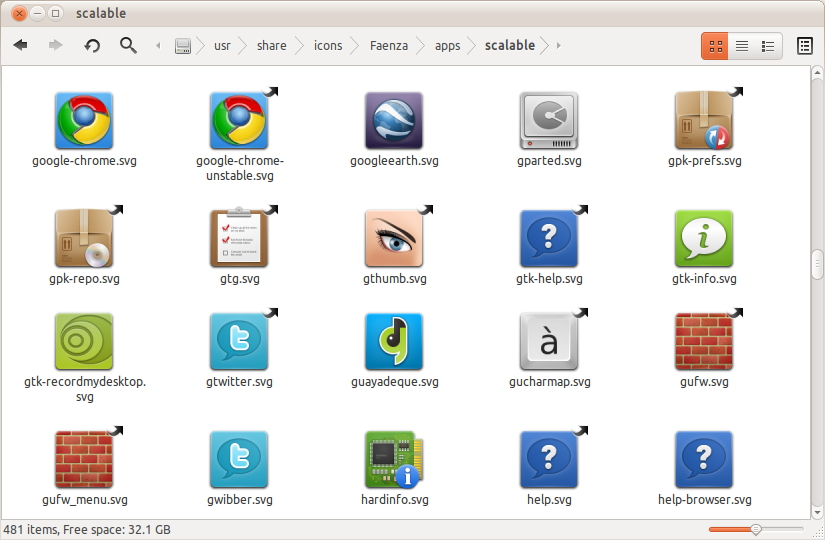The width and height of the screenshot is (825, 540).
Task: Select the gthumb.svg eye icon
Action: coord(394,239)
